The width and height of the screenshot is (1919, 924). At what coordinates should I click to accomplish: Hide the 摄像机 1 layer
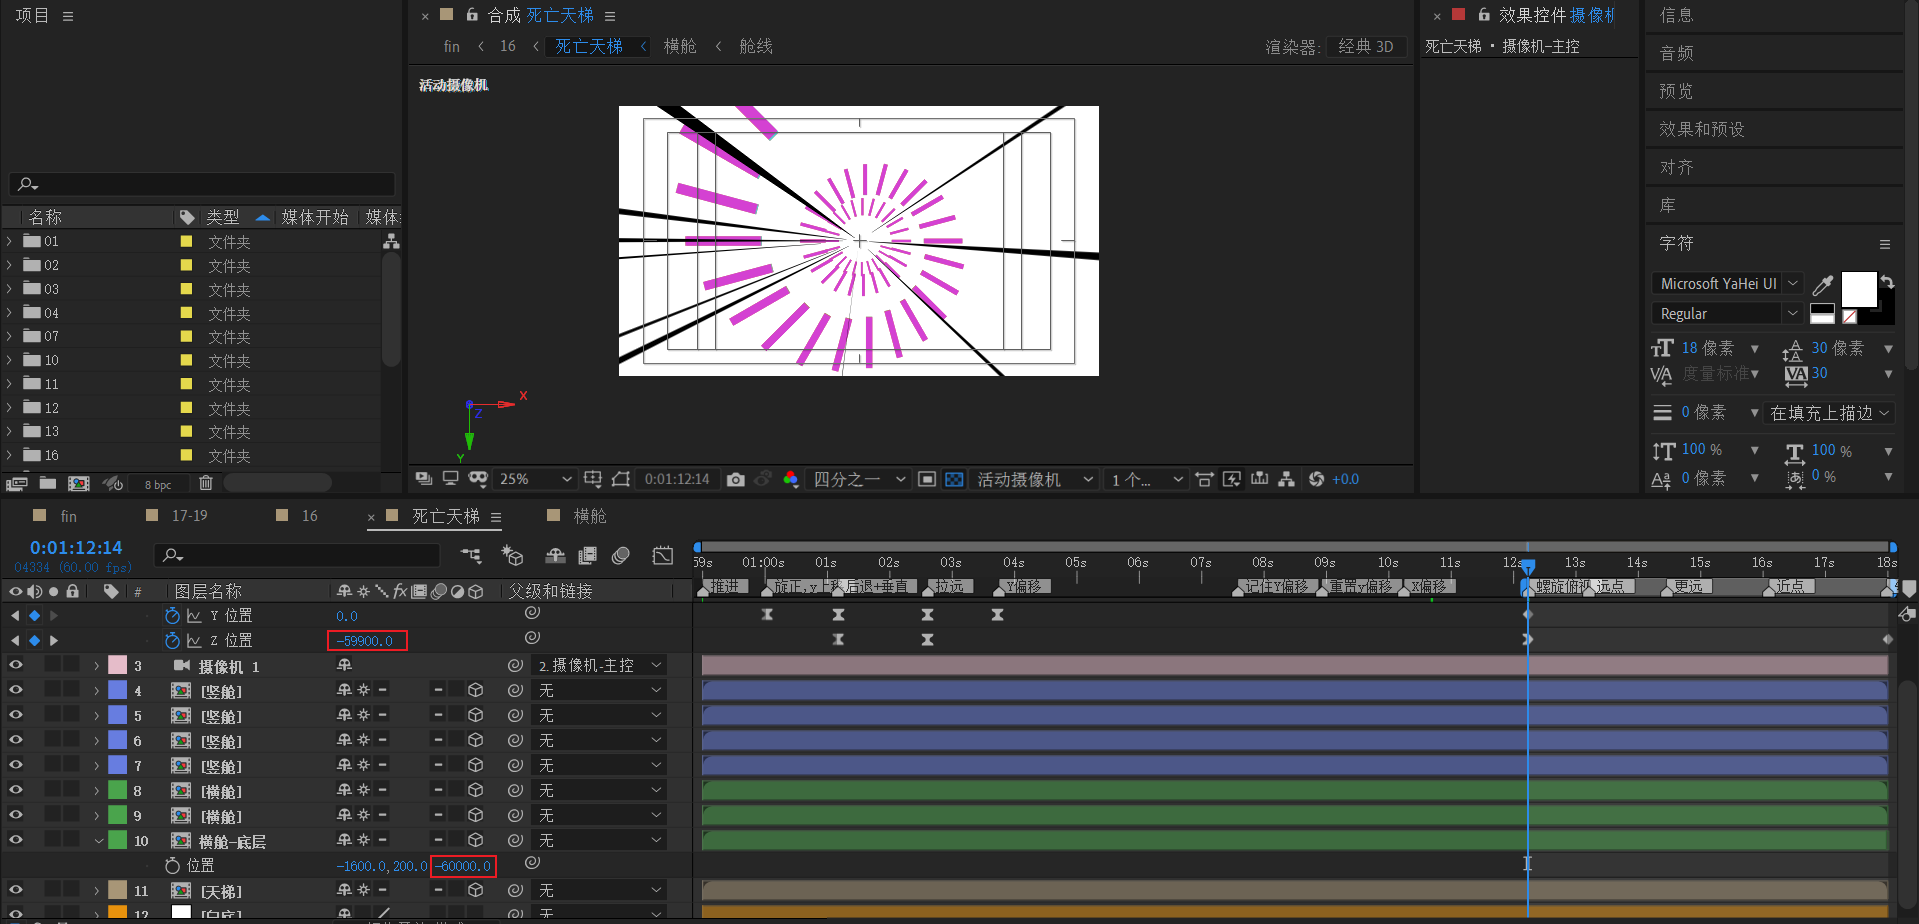tap(16, 665)
